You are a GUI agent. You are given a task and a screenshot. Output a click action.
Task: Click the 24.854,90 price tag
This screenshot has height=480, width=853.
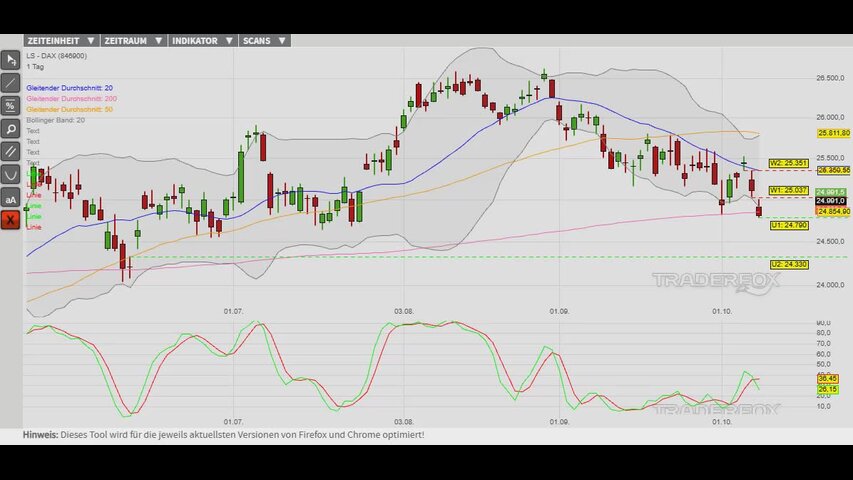(833, 211)
